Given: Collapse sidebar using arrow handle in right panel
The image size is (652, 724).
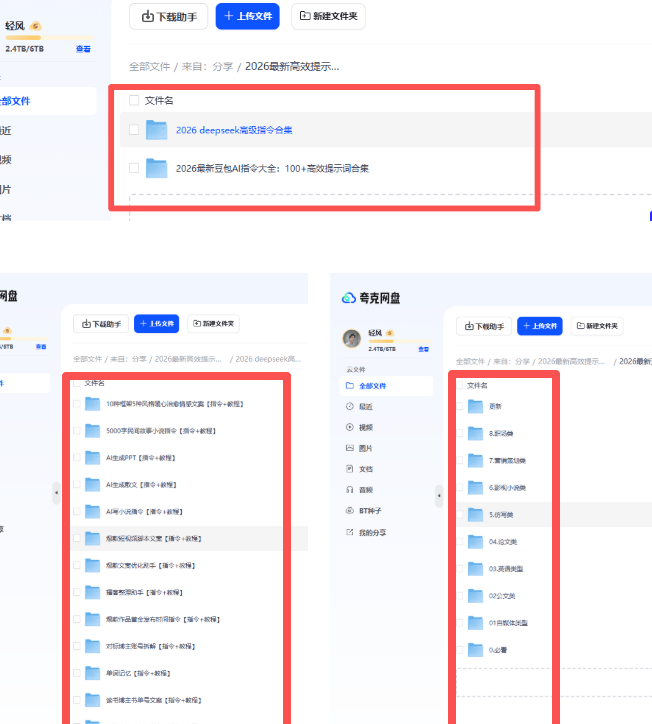Looking at the screenshot, I should coord(439,495).
